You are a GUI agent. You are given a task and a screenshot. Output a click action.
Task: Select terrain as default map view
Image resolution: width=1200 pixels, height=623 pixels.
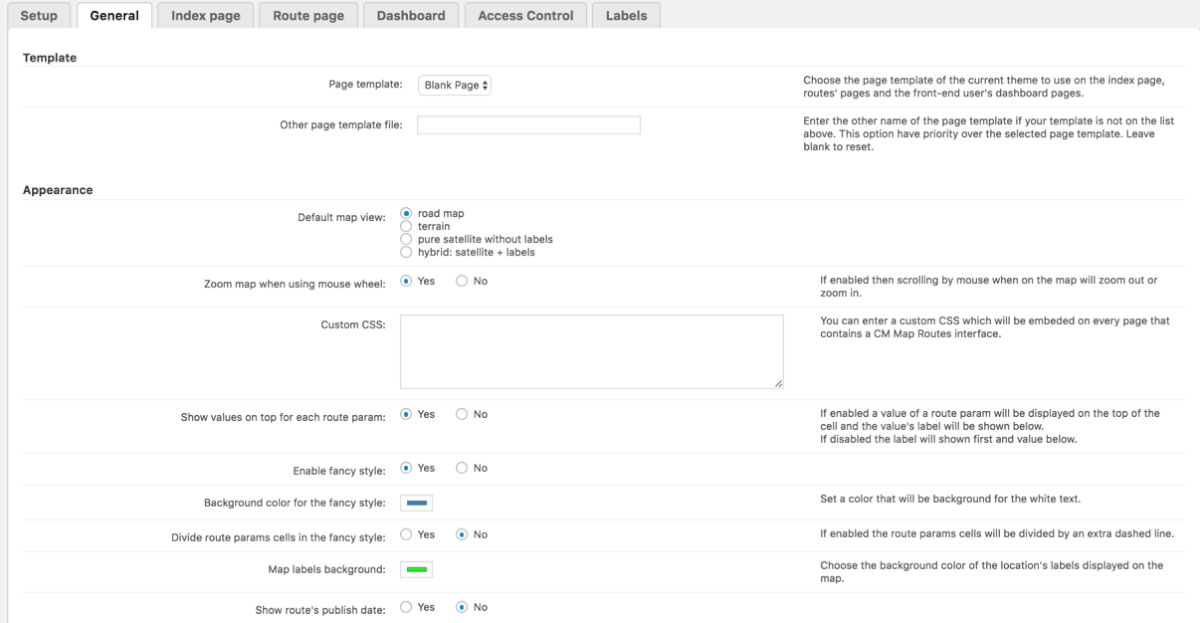pos(406,227)
